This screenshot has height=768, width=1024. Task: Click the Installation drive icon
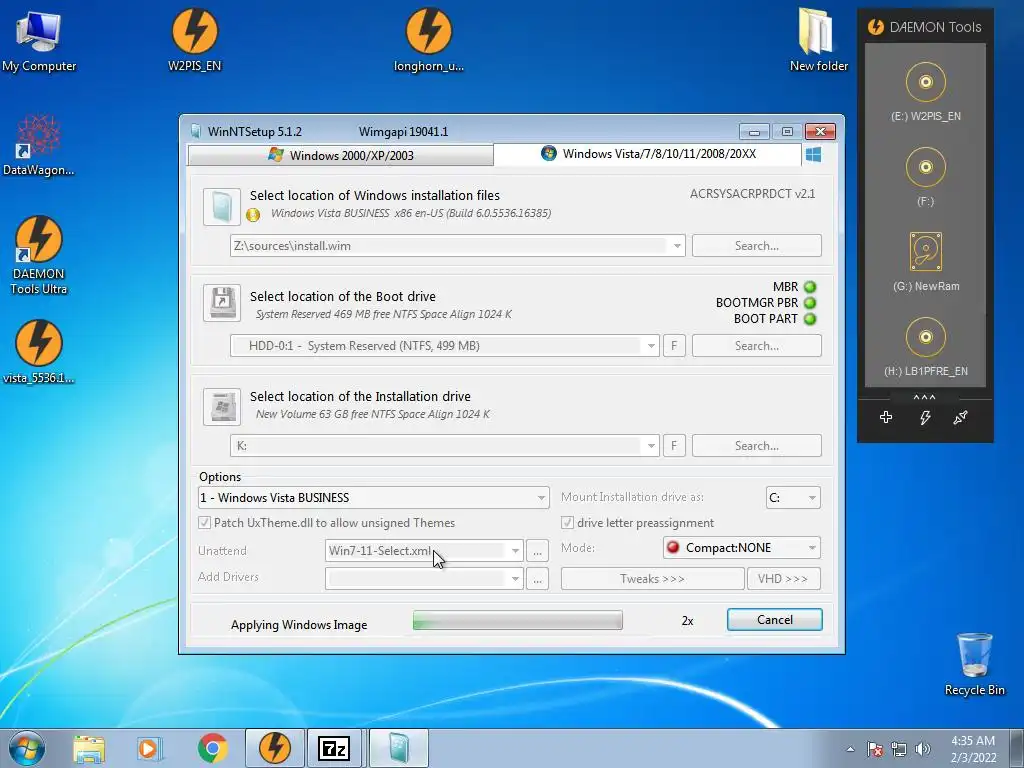point(221,406)
